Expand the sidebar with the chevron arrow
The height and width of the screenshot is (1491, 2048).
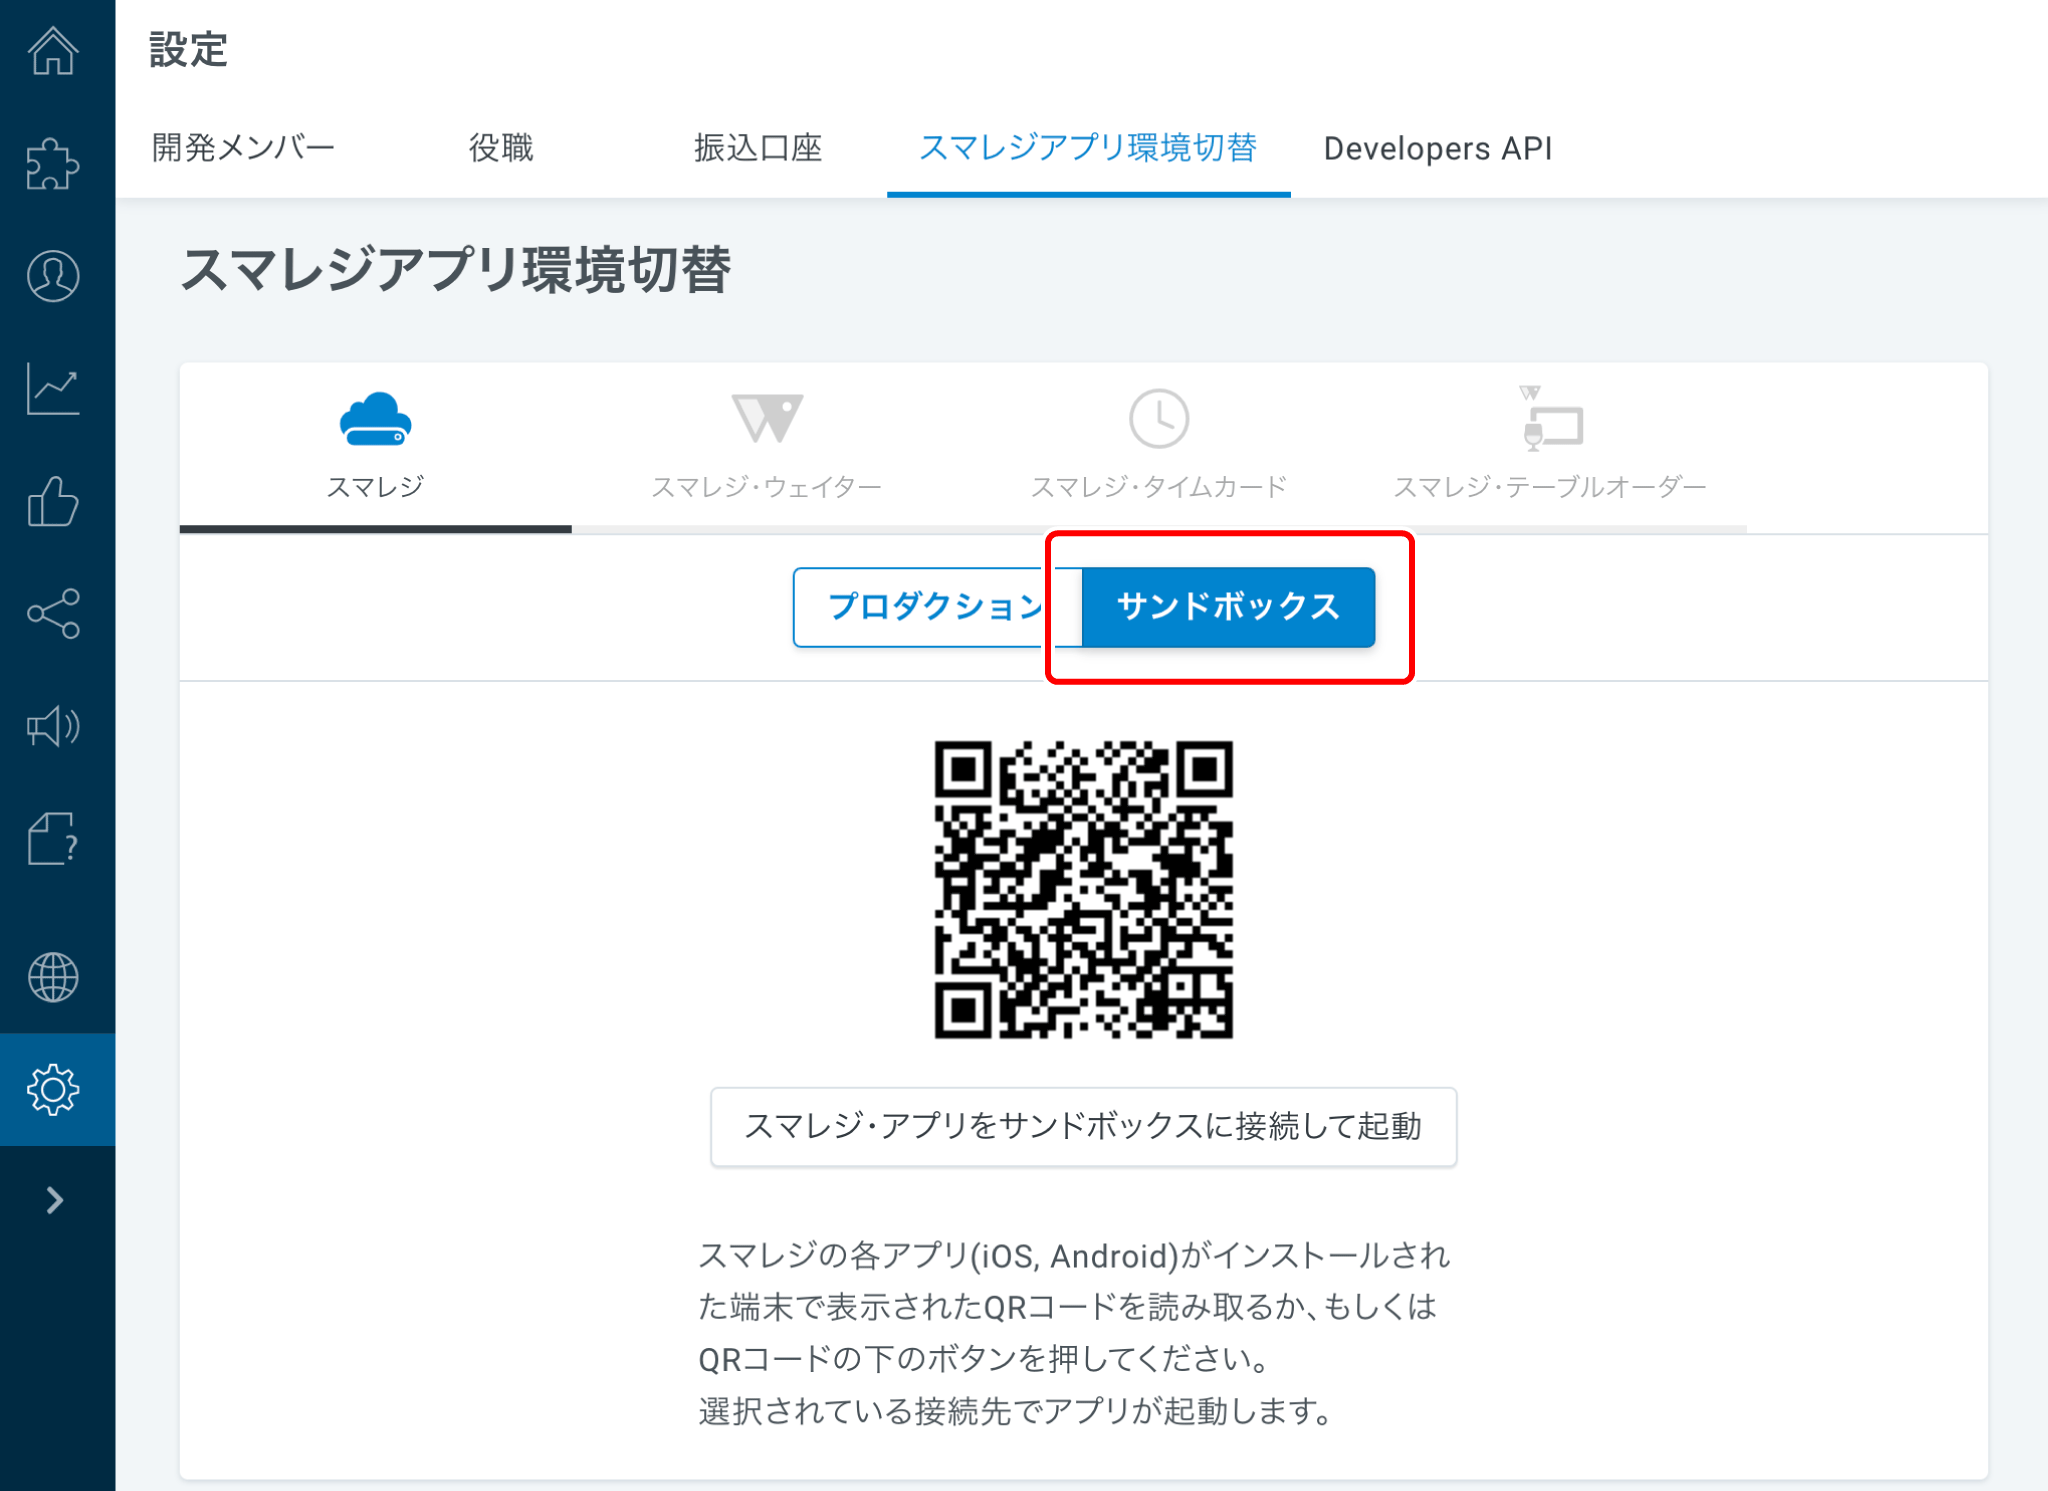point(55,1200)
